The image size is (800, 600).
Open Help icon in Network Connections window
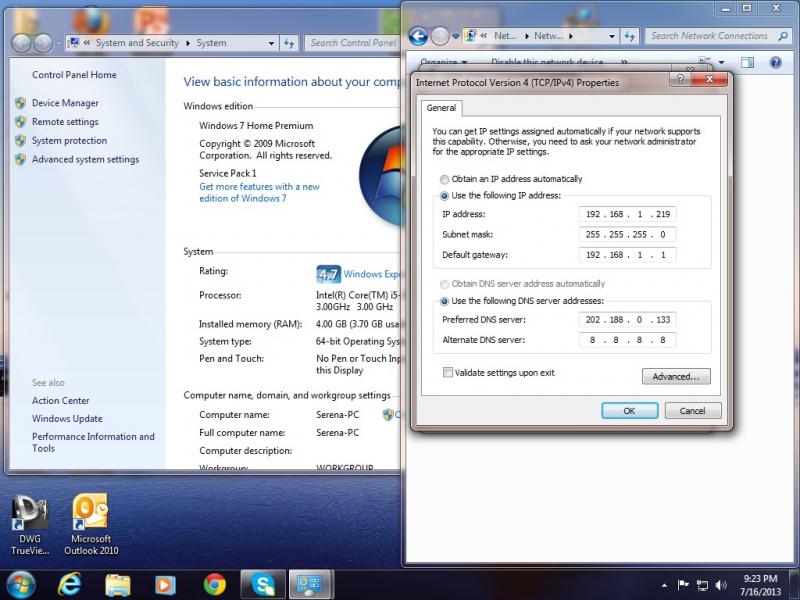pyautogui.click(x=775, y=63)
